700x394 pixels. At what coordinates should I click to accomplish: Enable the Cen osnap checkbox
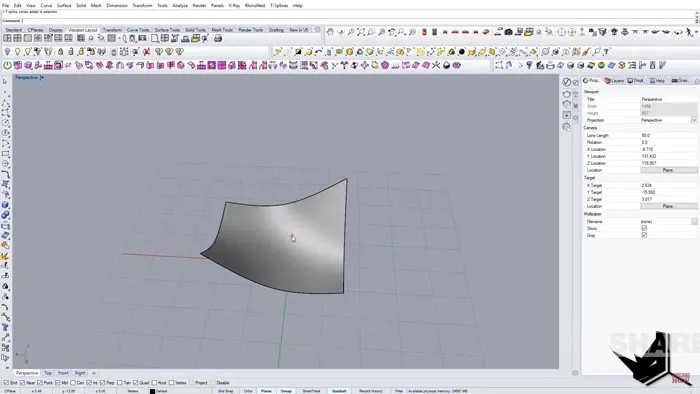click(73, 383)
